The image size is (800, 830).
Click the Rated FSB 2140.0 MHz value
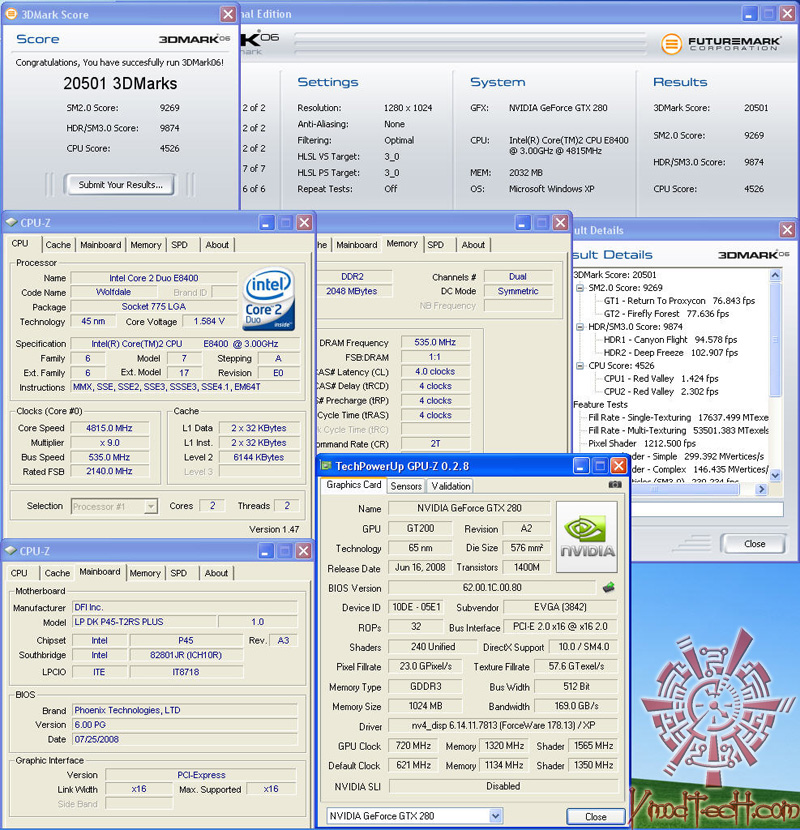(x=110, y=471)
